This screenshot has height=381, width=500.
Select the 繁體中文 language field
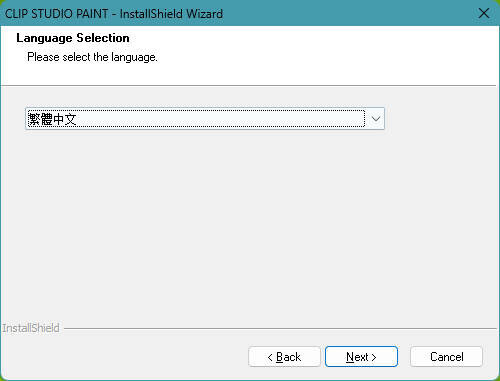click(205, 119)
